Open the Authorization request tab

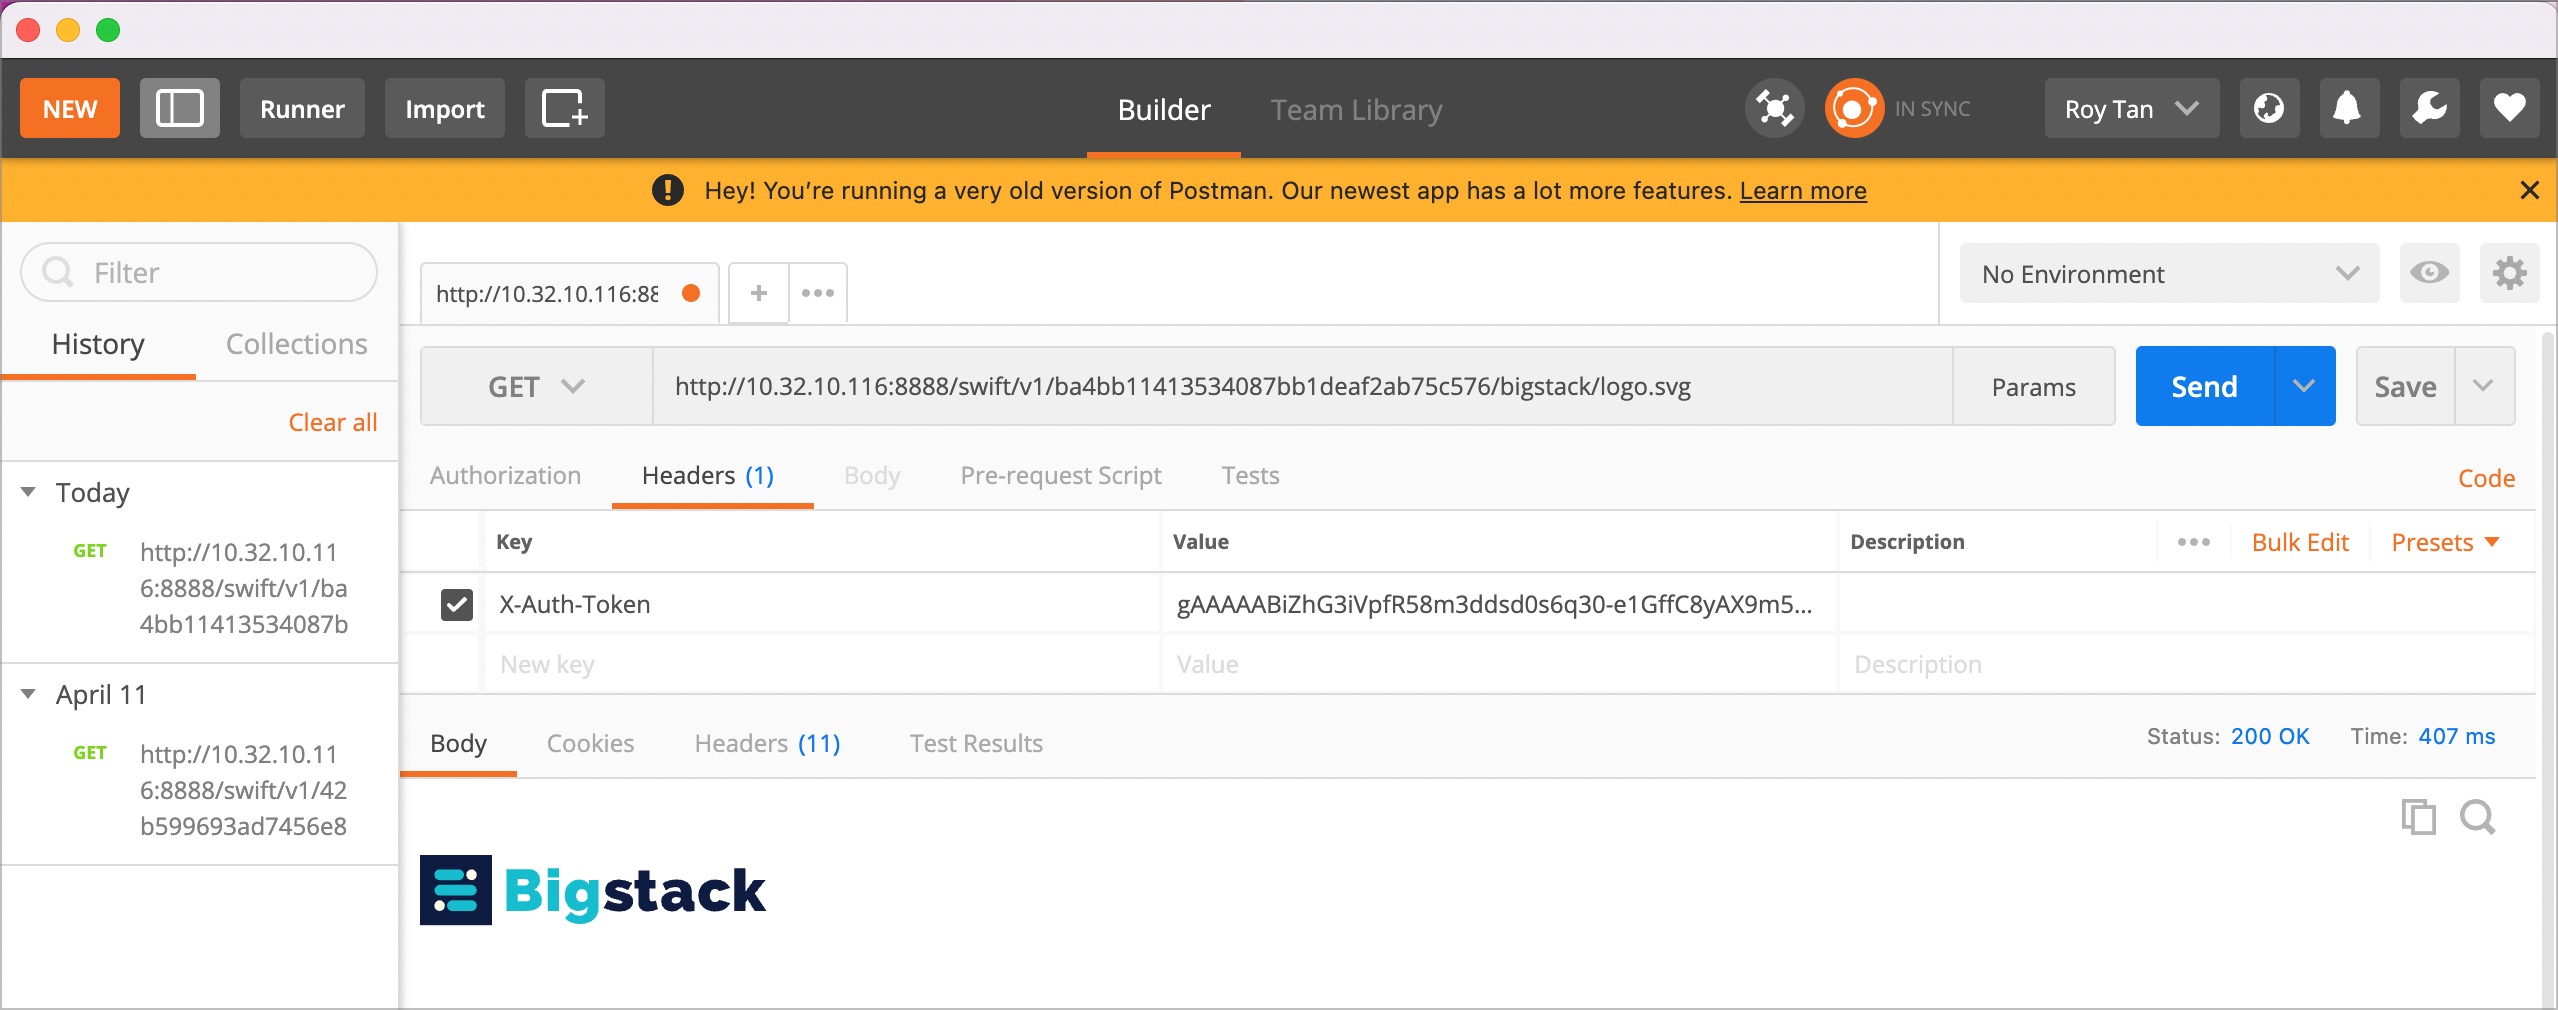point(505,476)
